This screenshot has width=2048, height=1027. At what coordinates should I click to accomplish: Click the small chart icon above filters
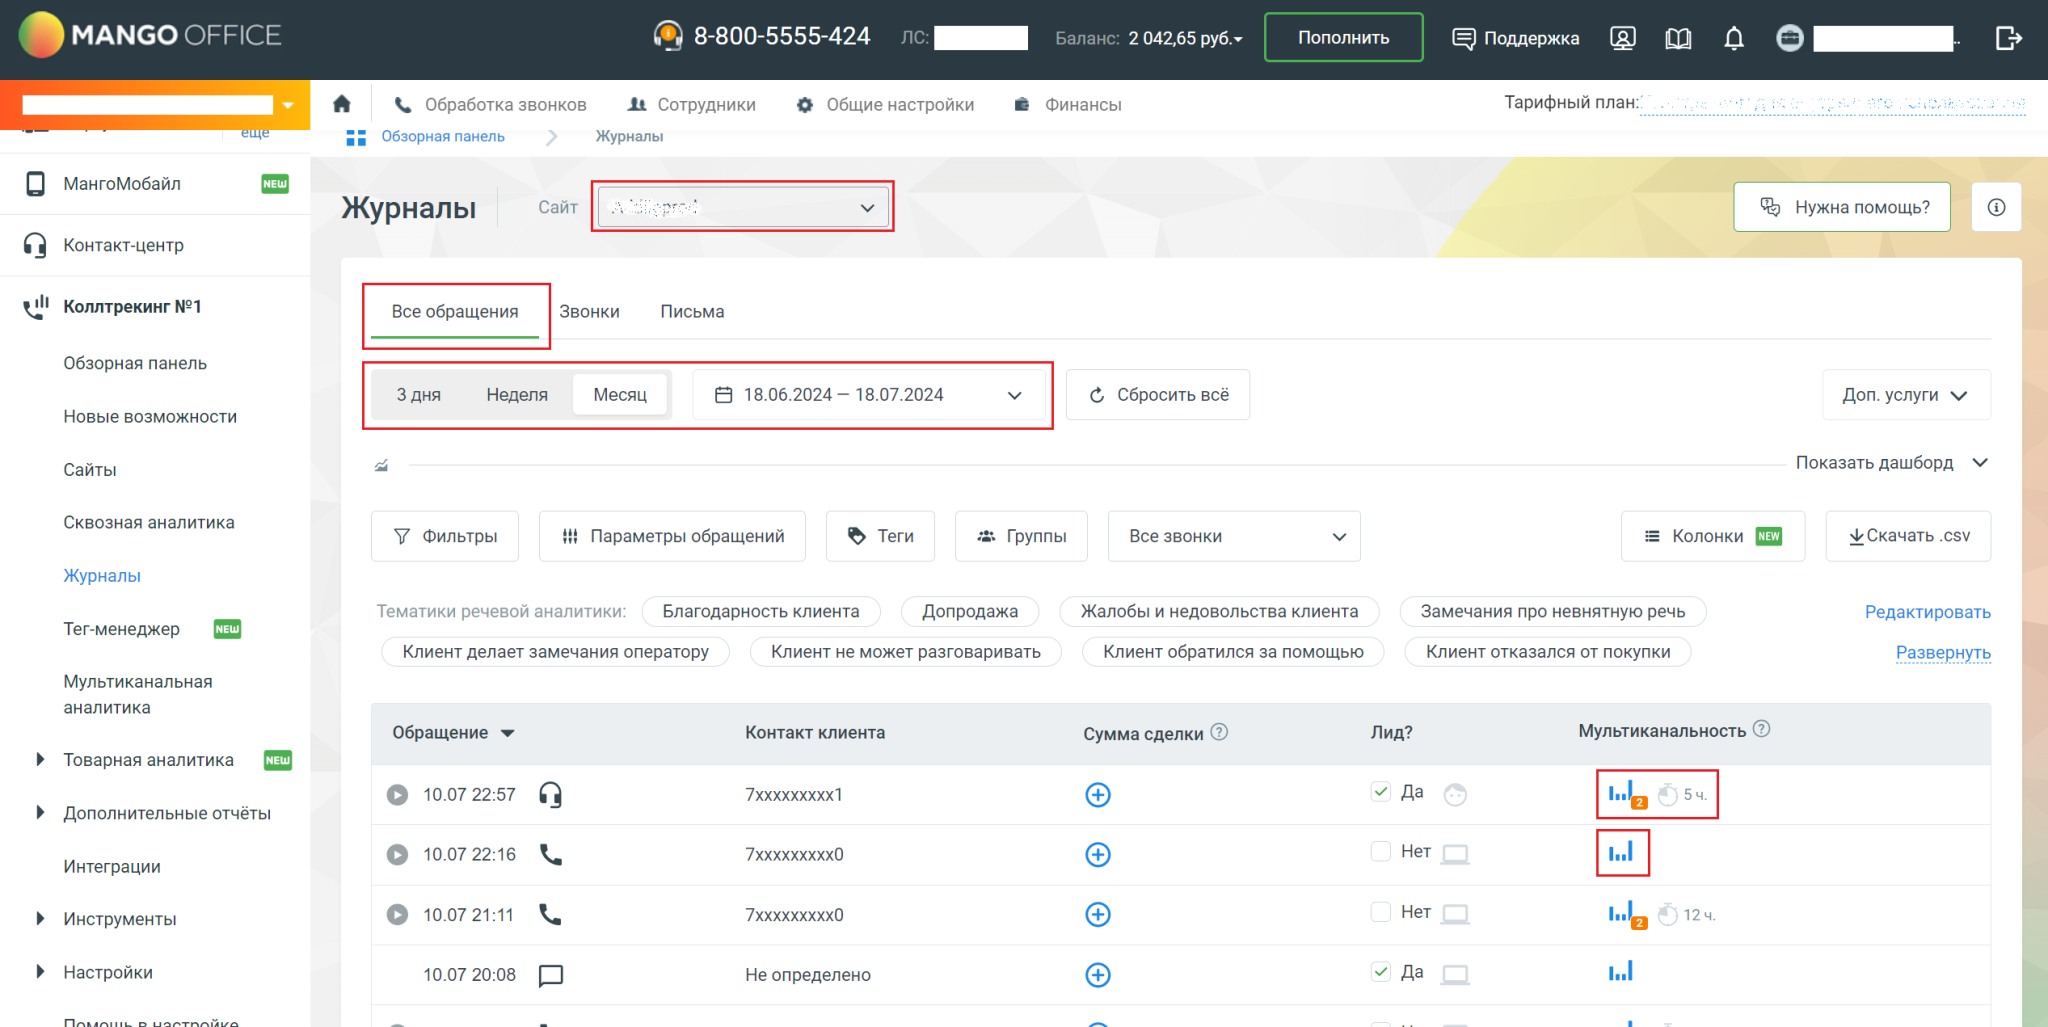(381, 465)
